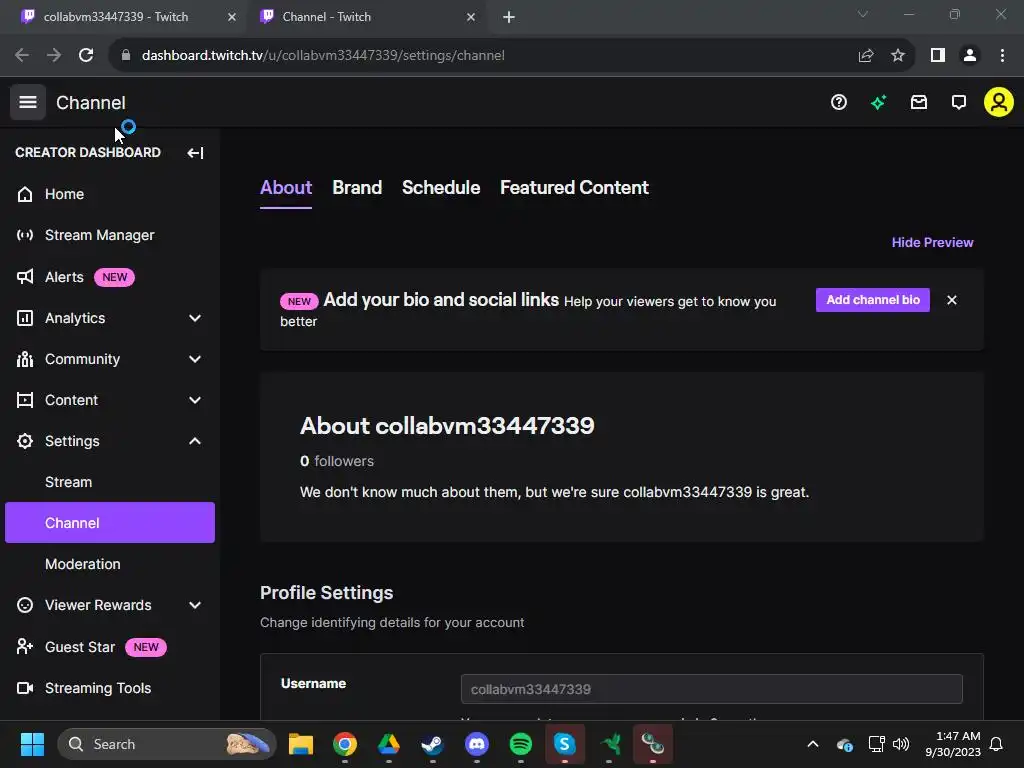The width and height of the screenshot is (1024, 768).
Task: Open Chrome tab search dropdown arrow
Action: tap(863, 14)
